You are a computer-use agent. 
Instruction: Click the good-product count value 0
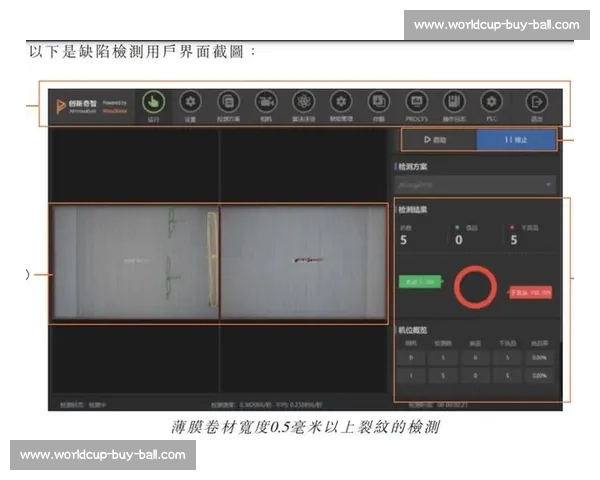[x=459, y=240]
